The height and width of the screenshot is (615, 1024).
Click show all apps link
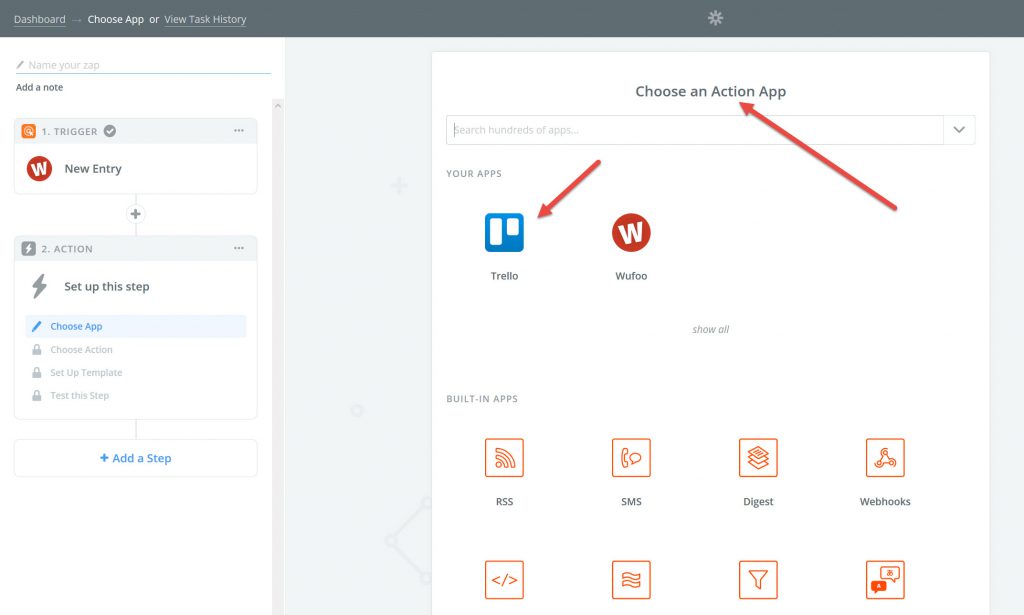coord(710,329)
